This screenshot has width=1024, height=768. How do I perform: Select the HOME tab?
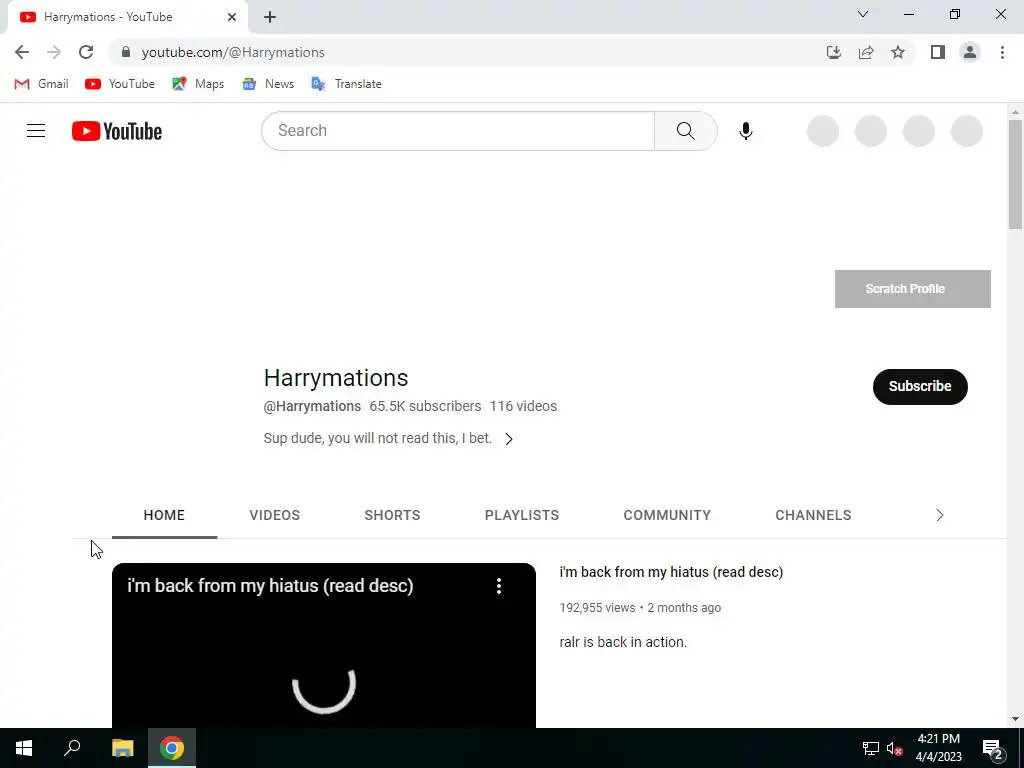164,515
